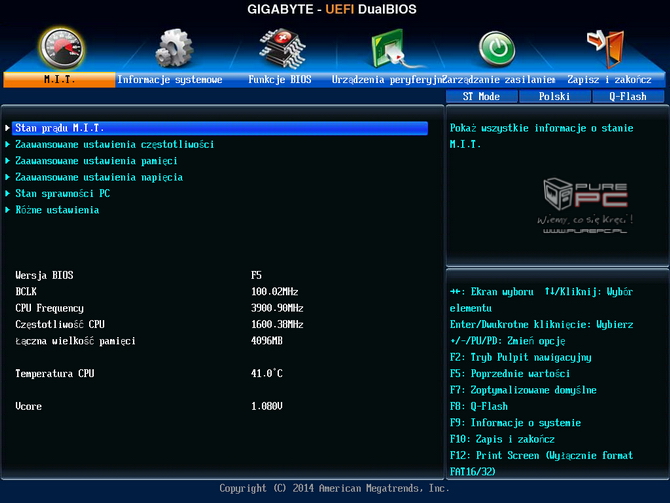This screenshot has height=503, width=670.
Task: Click the BIOS version value F5
Action: (x=256, y=275)
